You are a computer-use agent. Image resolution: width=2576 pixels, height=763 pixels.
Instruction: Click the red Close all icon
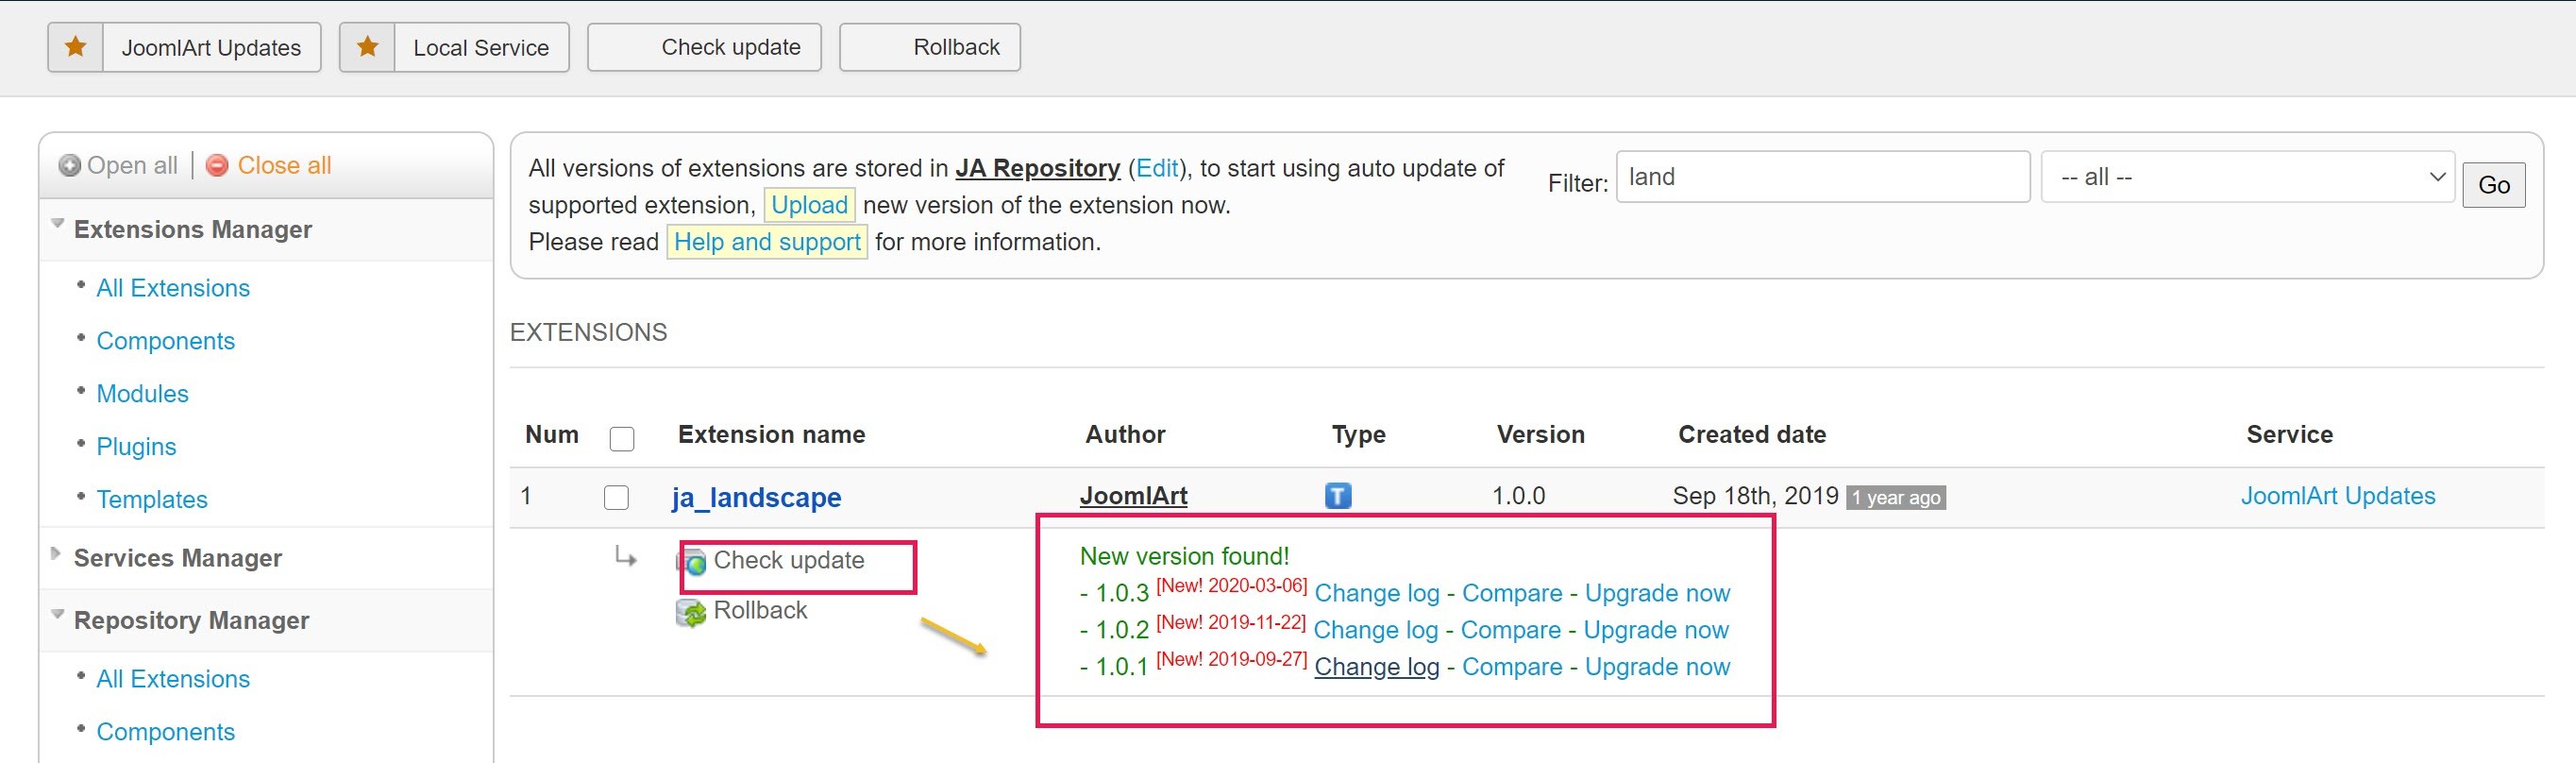pos(217,166)
